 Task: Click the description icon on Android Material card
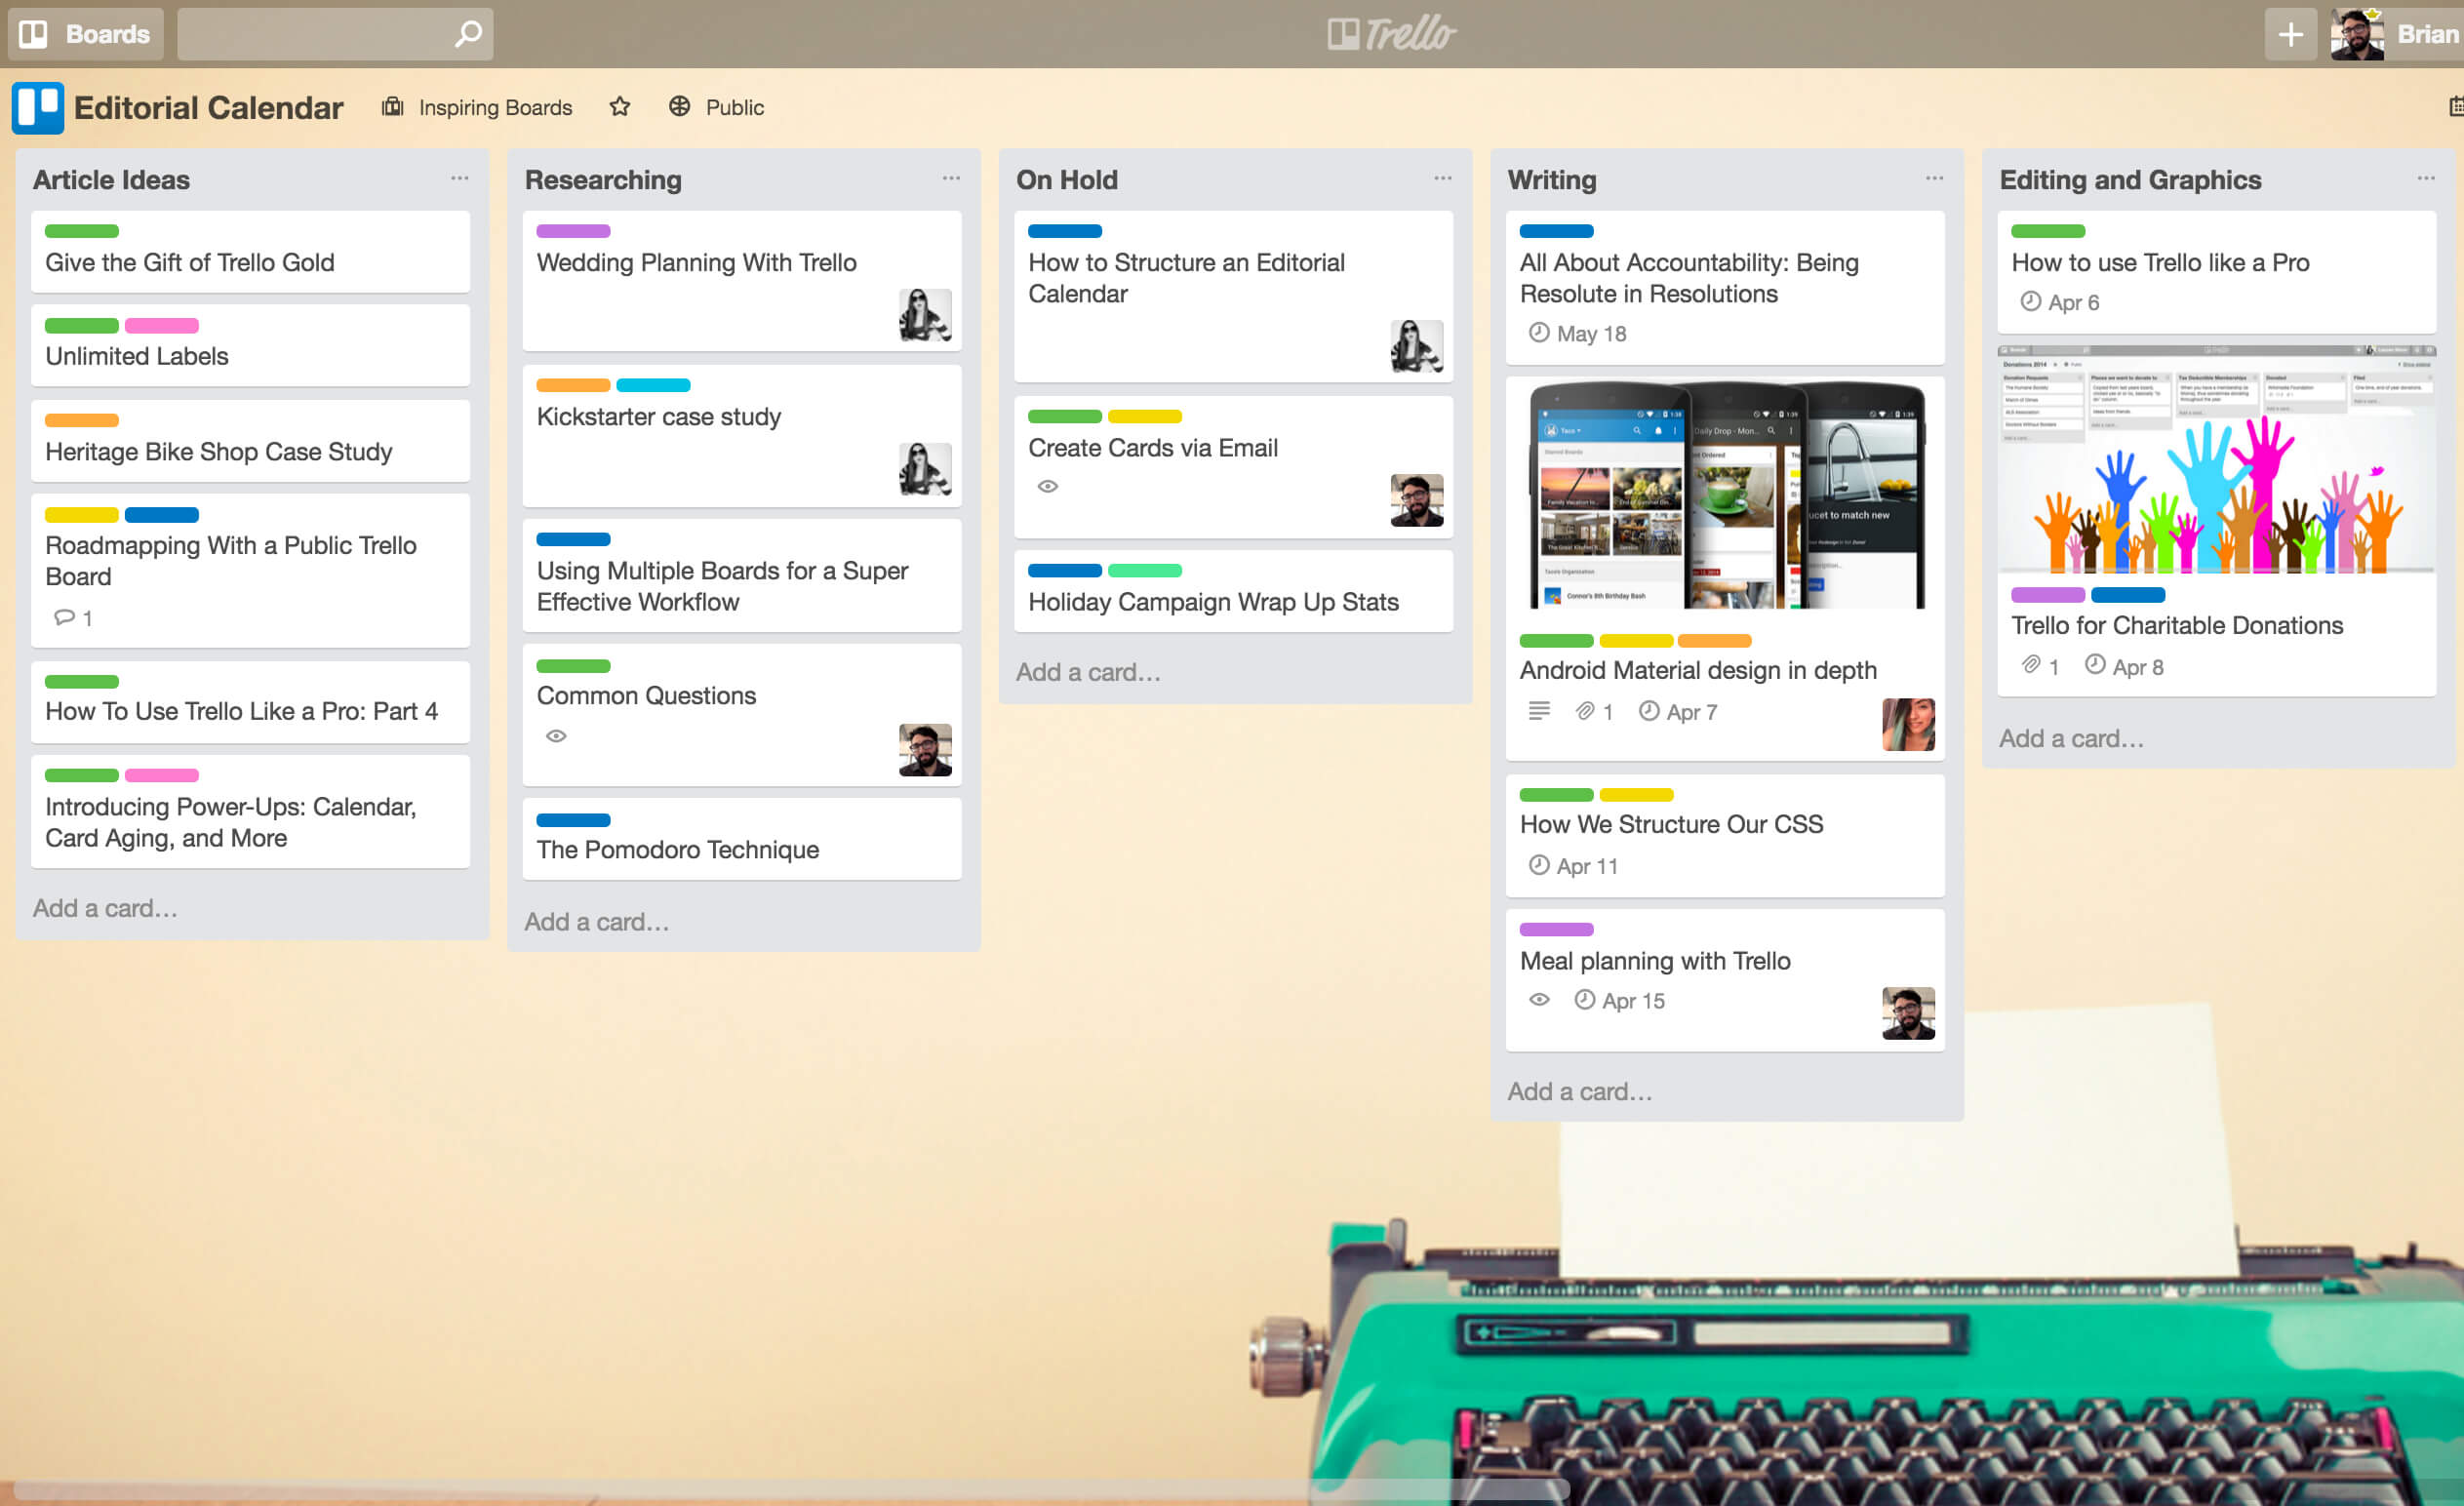tap(1539, 711)
